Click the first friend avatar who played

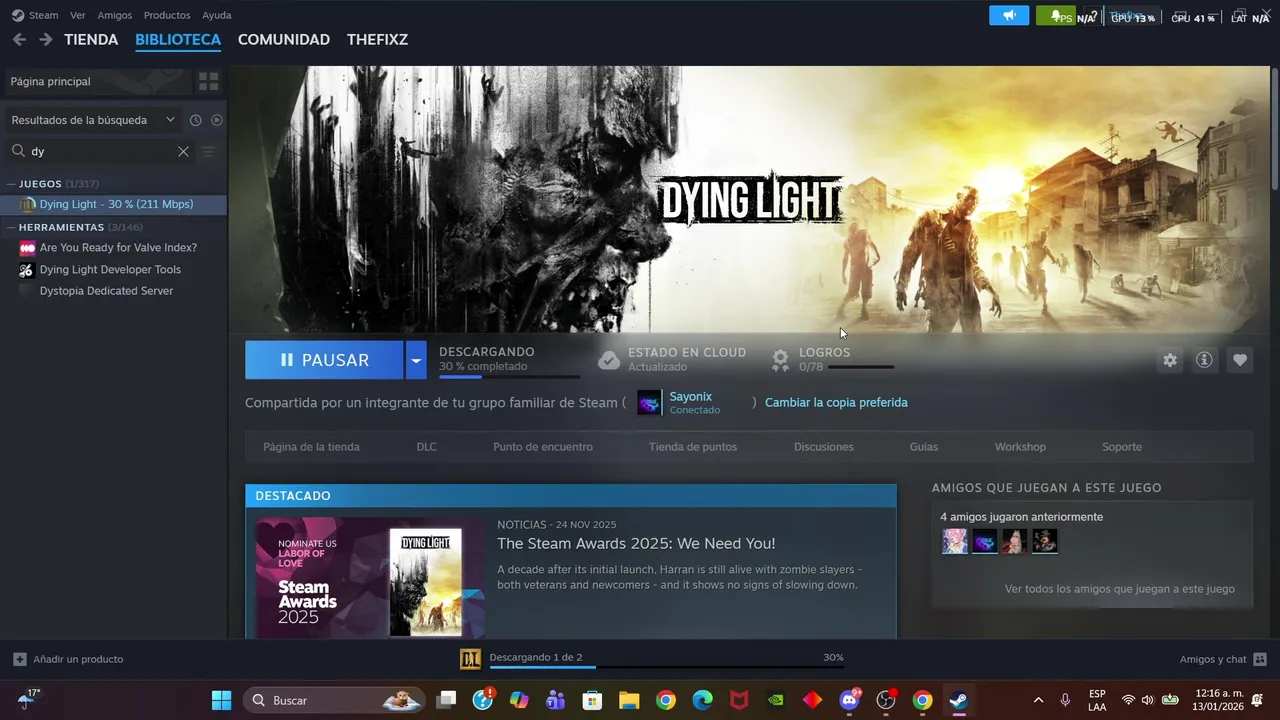(x=955, y=541)
